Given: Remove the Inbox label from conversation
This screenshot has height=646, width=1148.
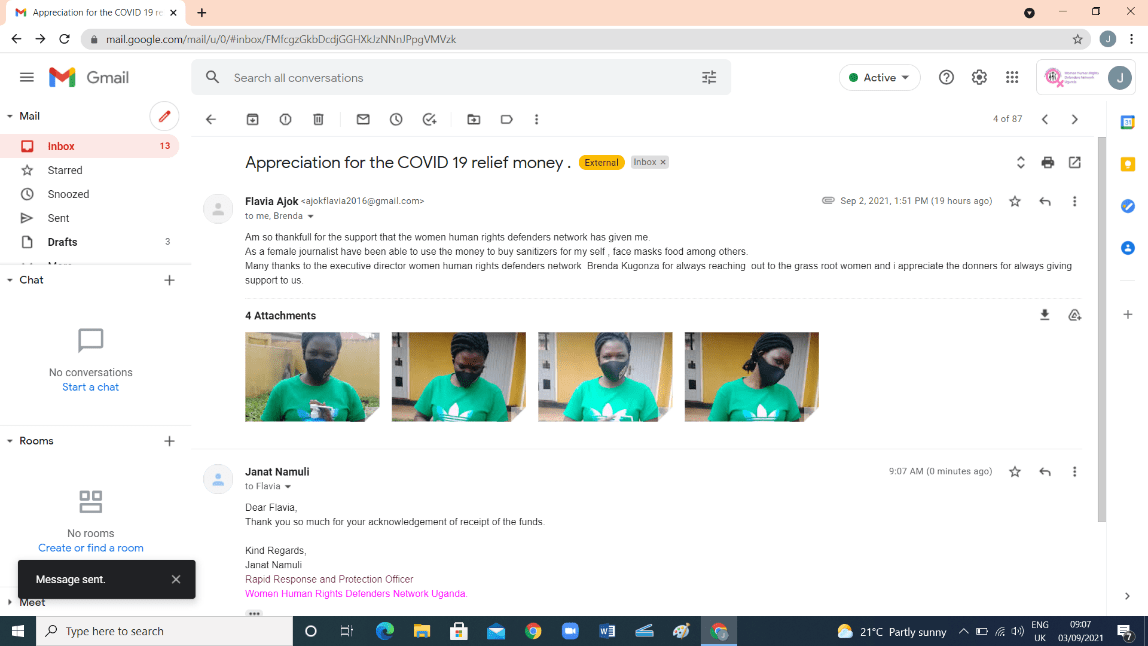Looking at the screenshot, I should [x=663, y=163].
